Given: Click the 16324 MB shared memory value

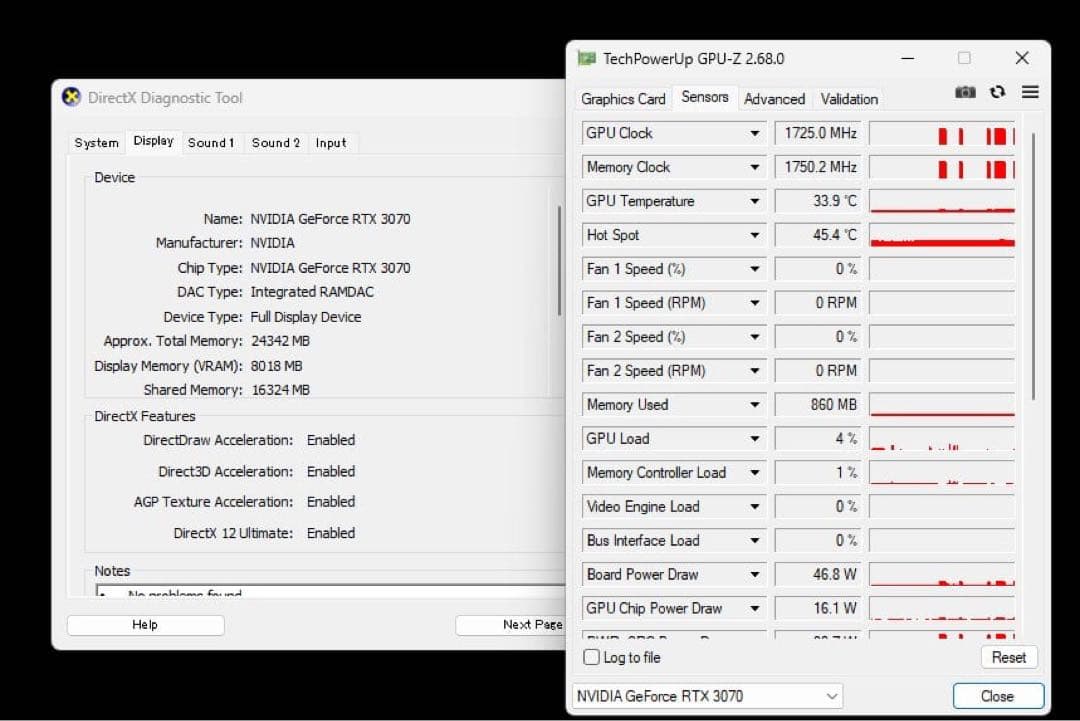Looking at the screenshot, I should [280, 390].
